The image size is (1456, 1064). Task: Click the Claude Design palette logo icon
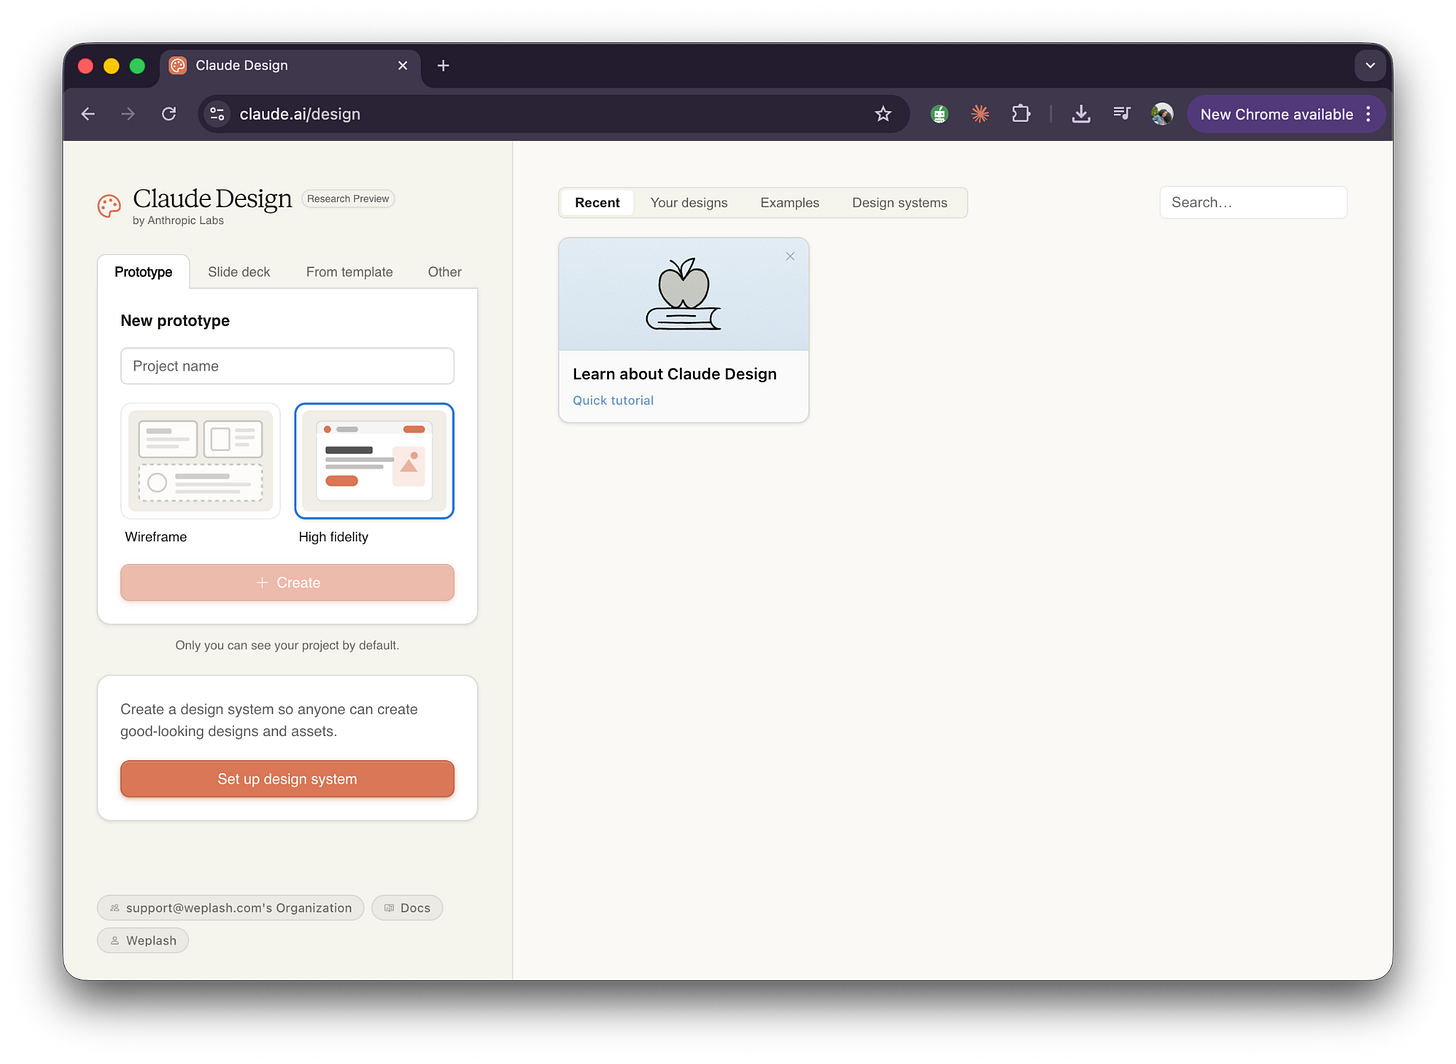pyautogui.click(x=109, y=206)
